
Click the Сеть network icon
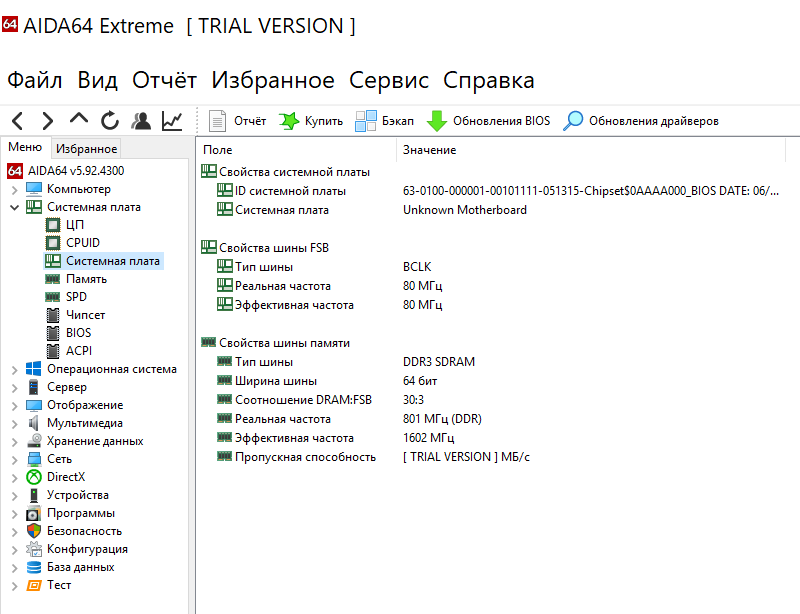(x=34, y=459)
